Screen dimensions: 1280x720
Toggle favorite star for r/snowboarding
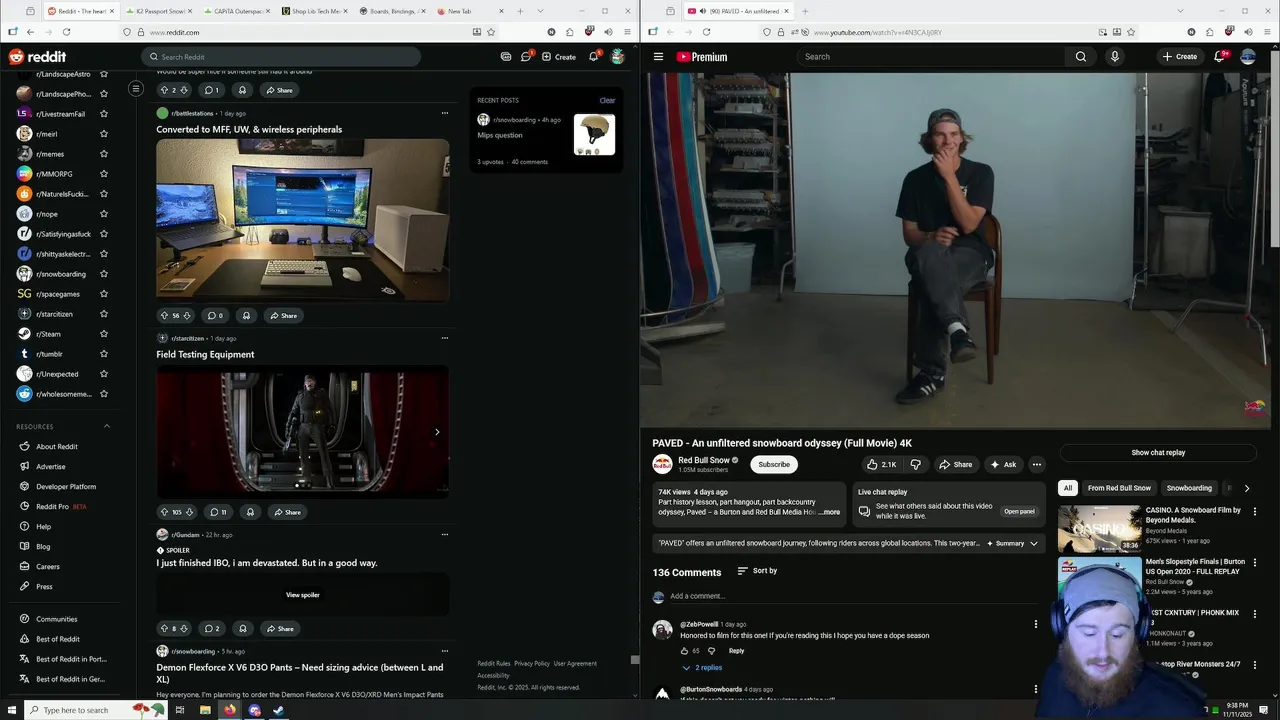click(104, 274)
